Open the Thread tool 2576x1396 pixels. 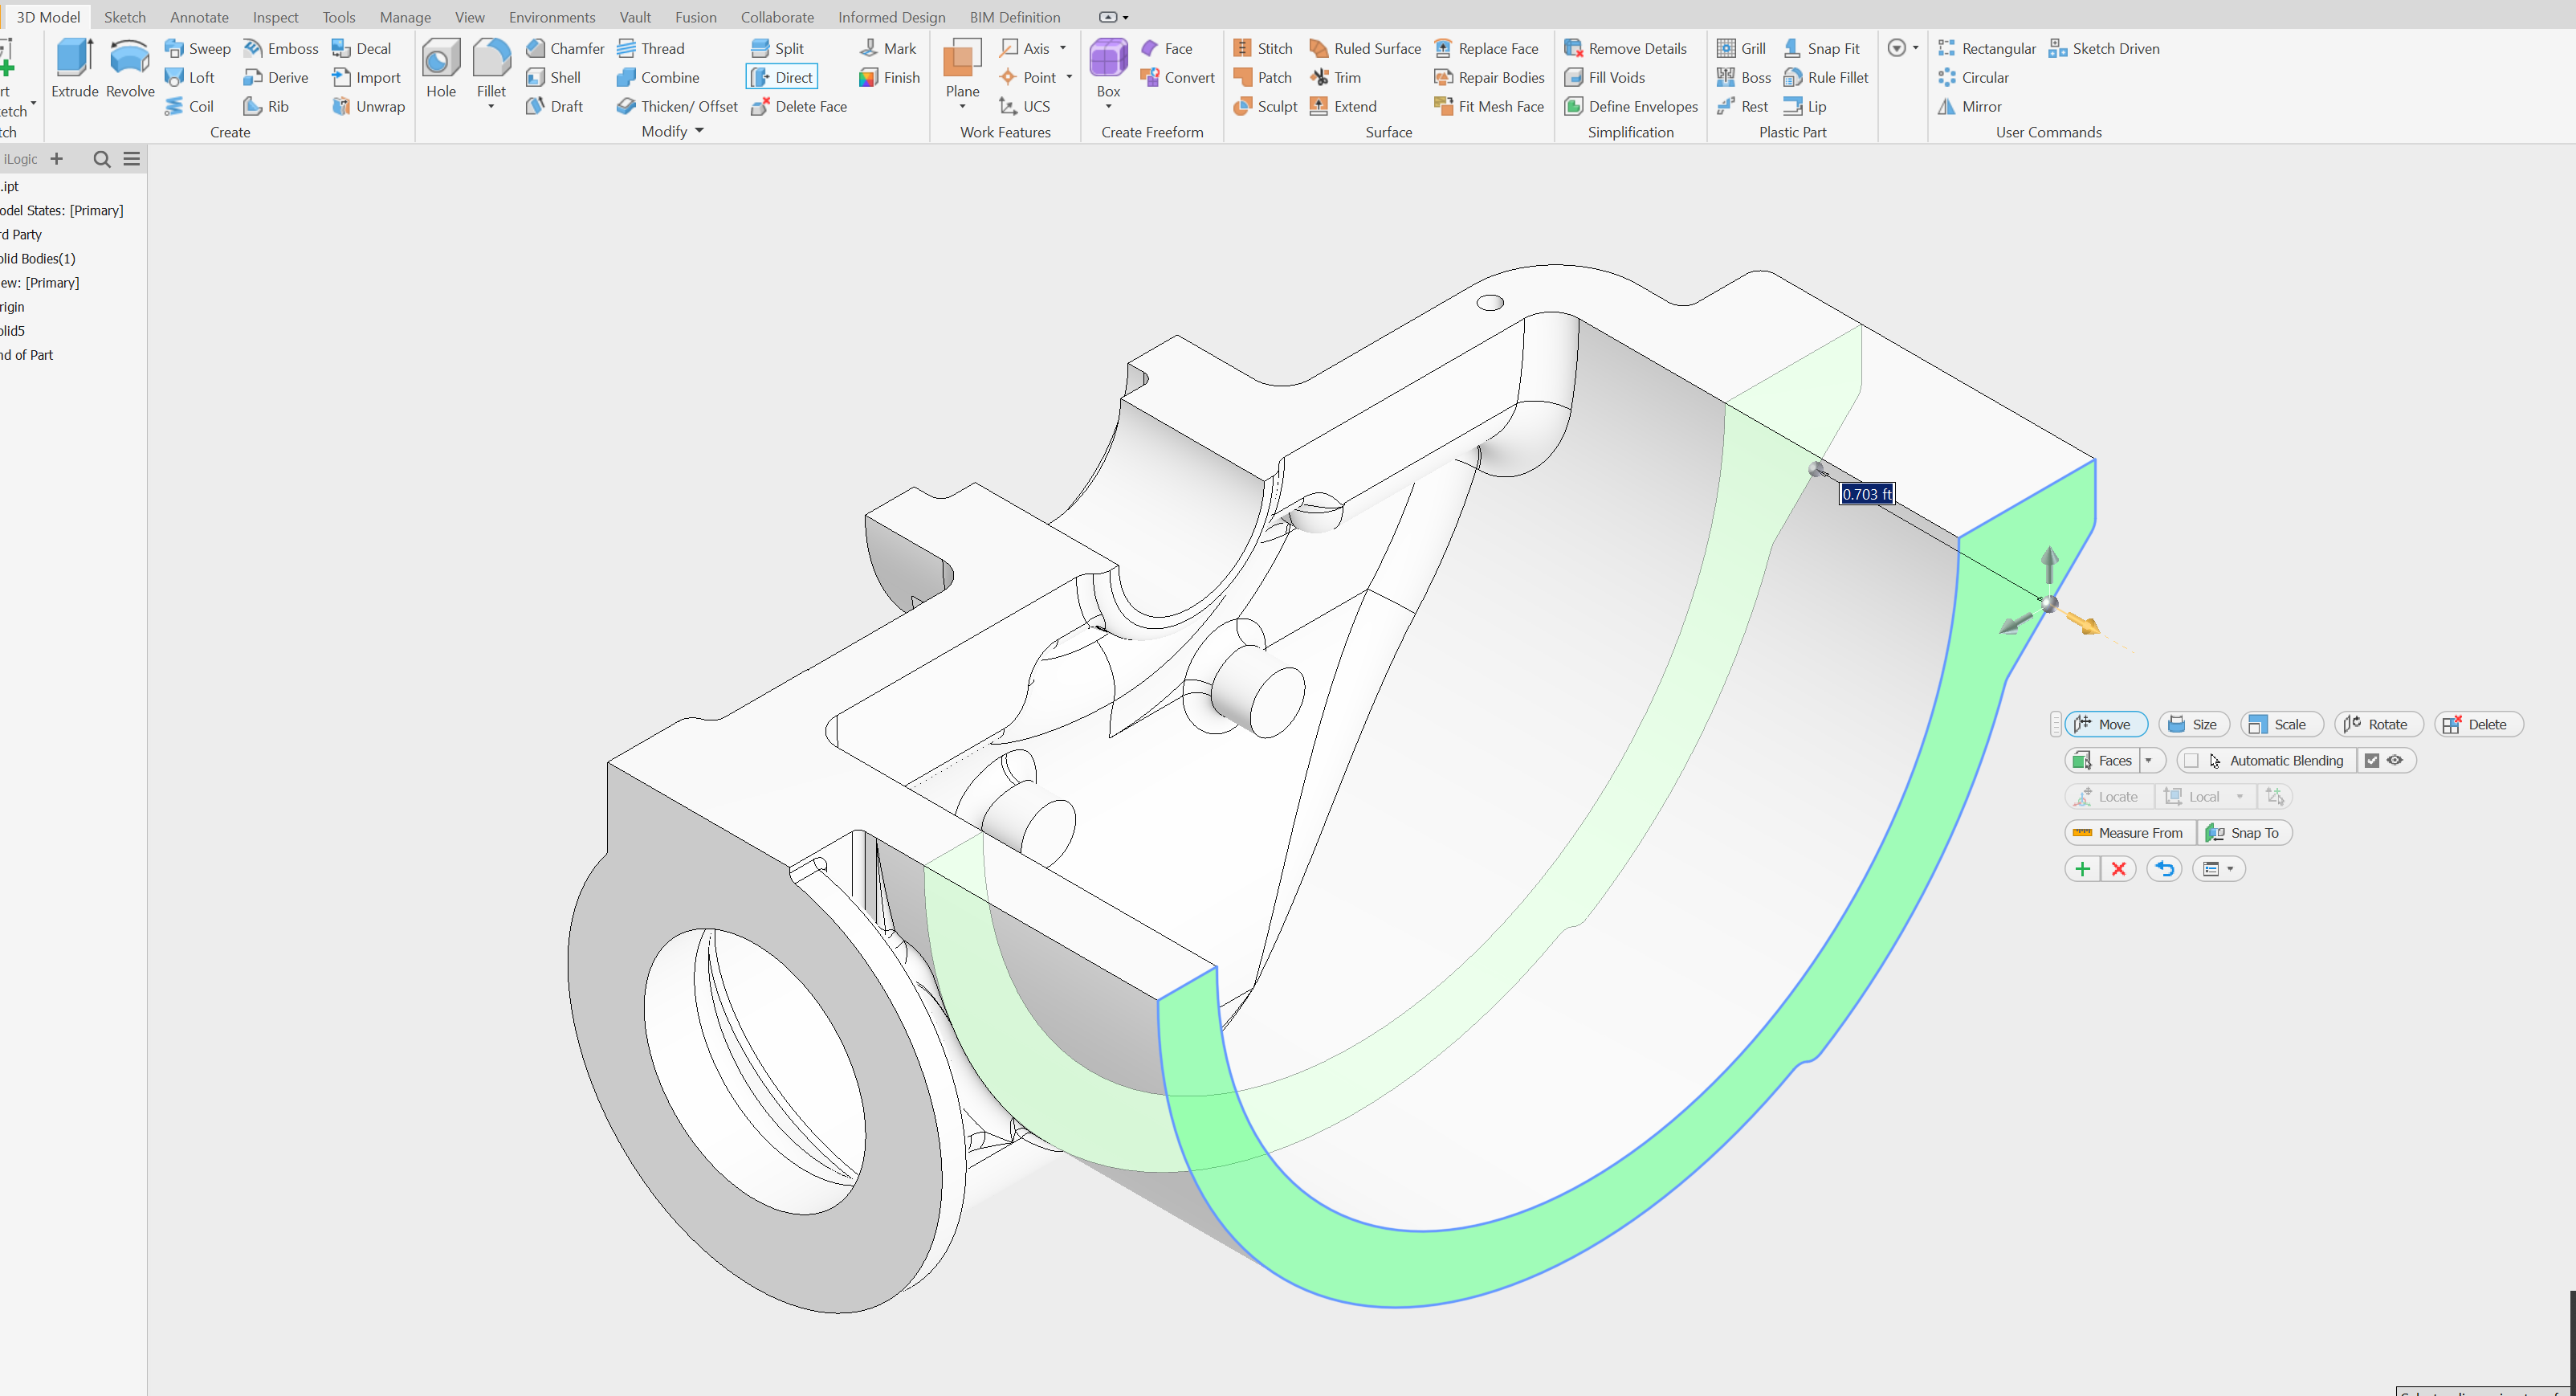651,48
